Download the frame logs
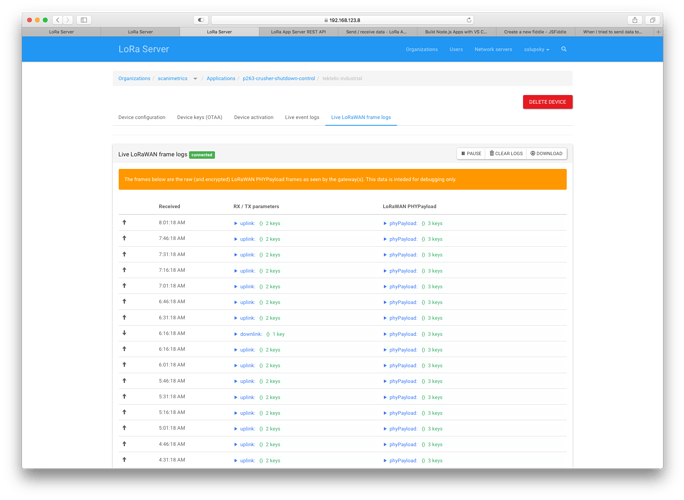 (x=546, y=154)
